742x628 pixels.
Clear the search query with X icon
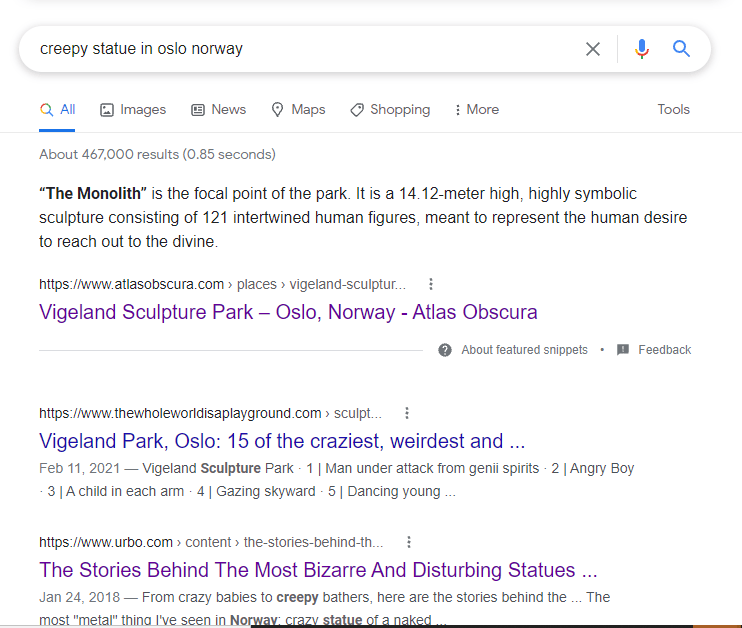click(x=593, y=49)
